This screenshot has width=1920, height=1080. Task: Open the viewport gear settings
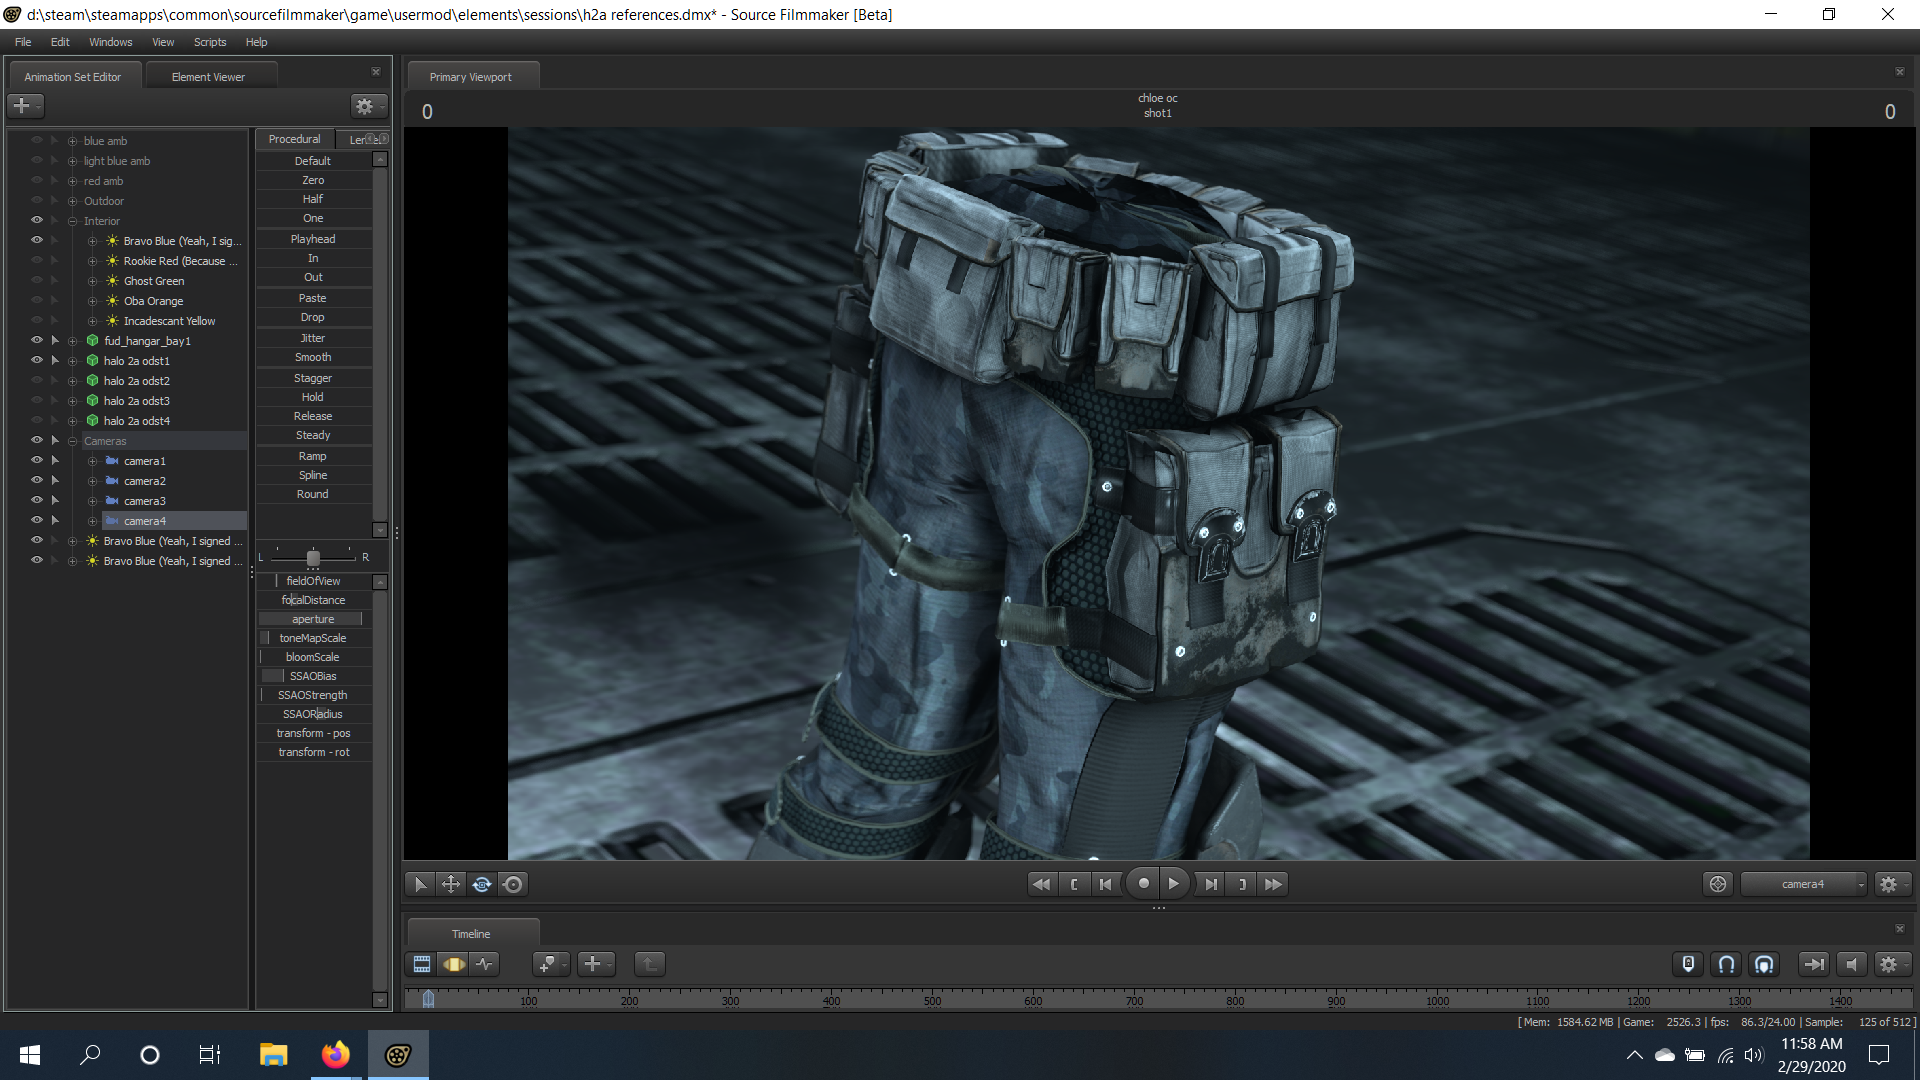click(x=1891, y=884)
